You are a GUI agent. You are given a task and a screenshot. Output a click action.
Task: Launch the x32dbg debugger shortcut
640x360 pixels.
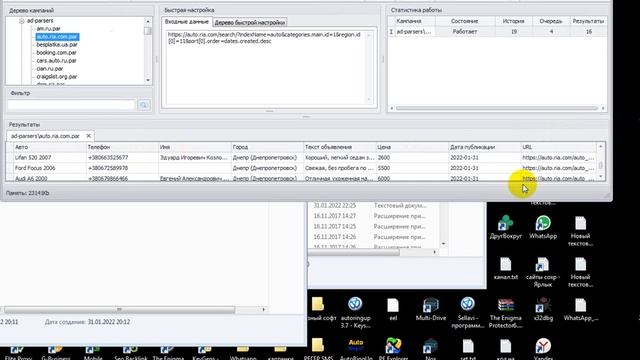543,309
